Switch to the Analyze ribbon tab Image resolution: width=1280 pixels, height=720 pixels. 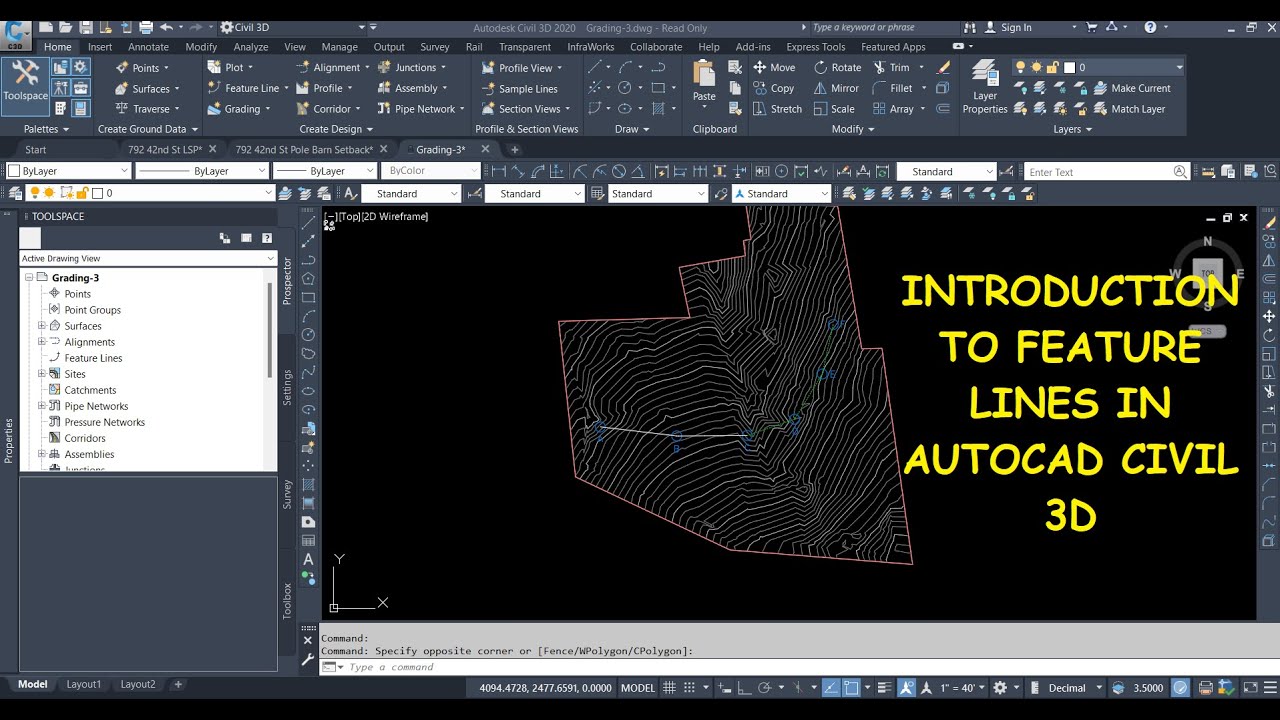250,46
